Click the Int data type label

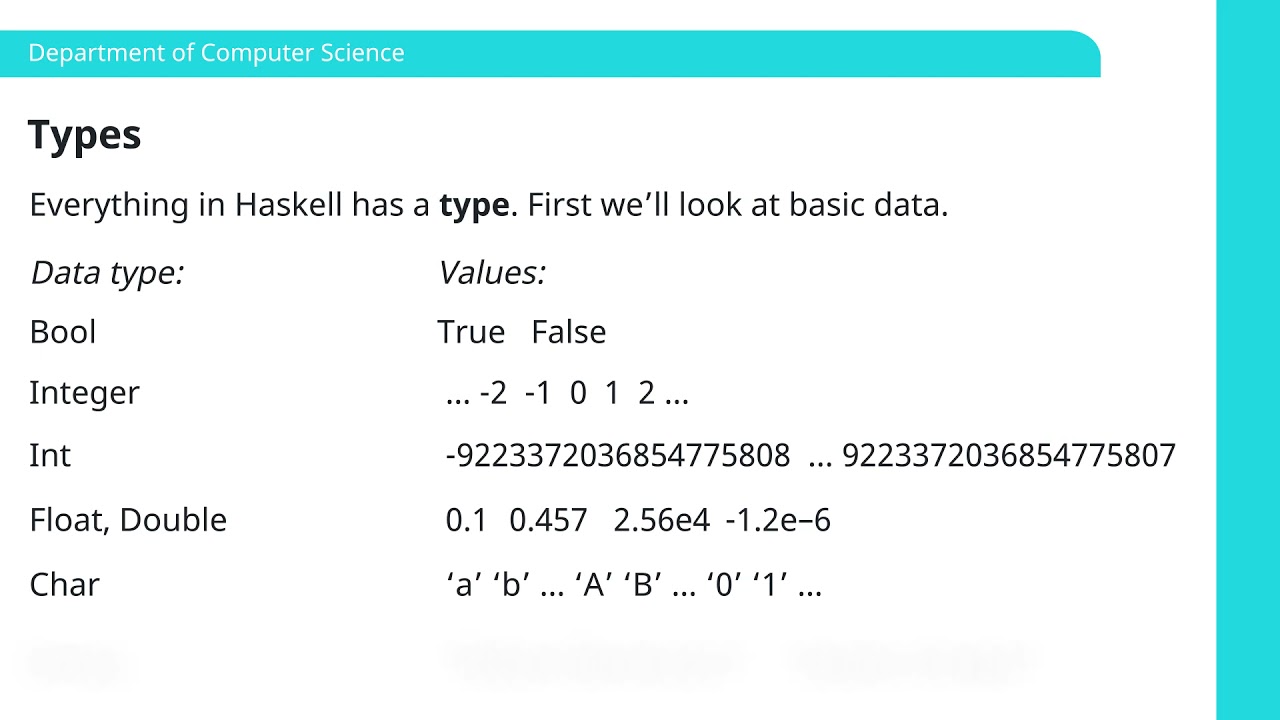[x=50, y=456]
